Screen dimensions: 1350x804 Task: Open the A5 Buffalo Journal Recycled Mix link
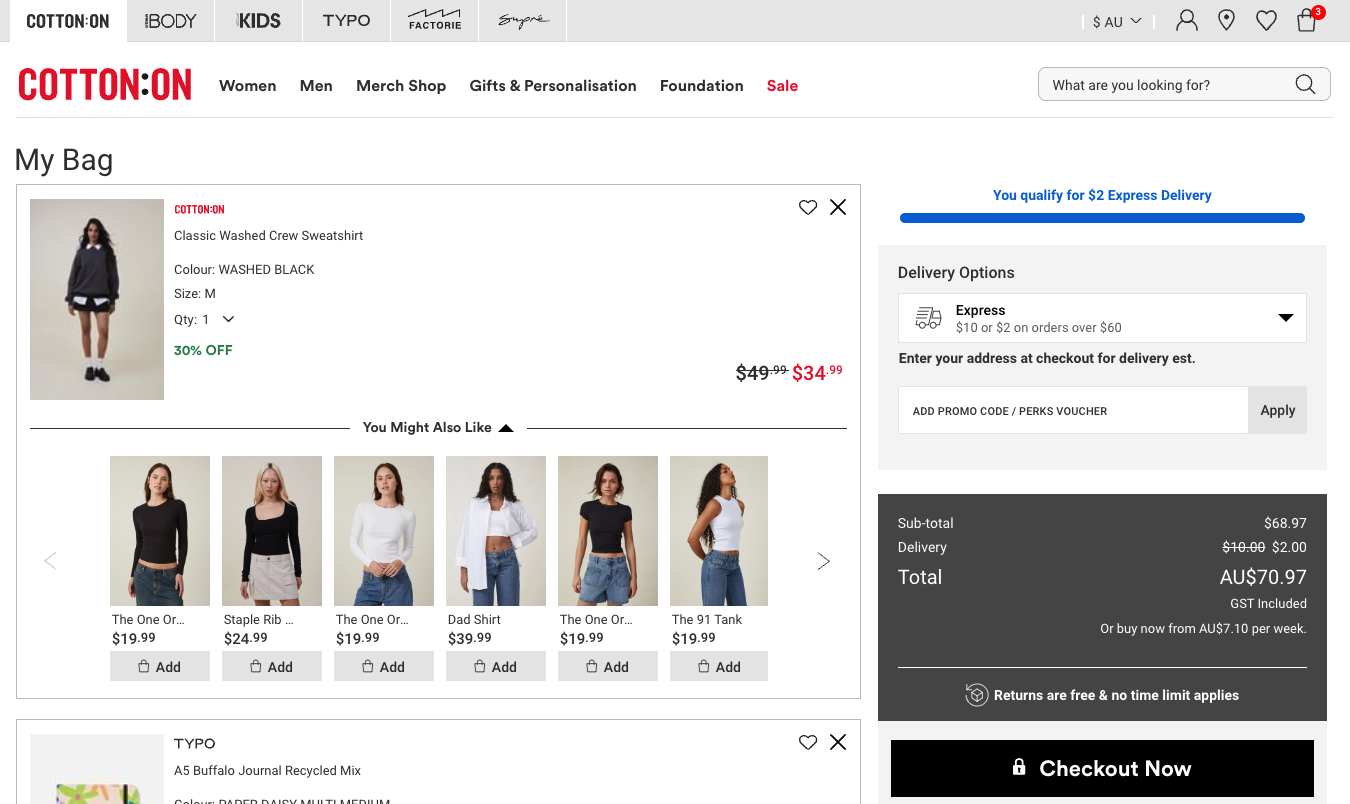tap(268, 771)
